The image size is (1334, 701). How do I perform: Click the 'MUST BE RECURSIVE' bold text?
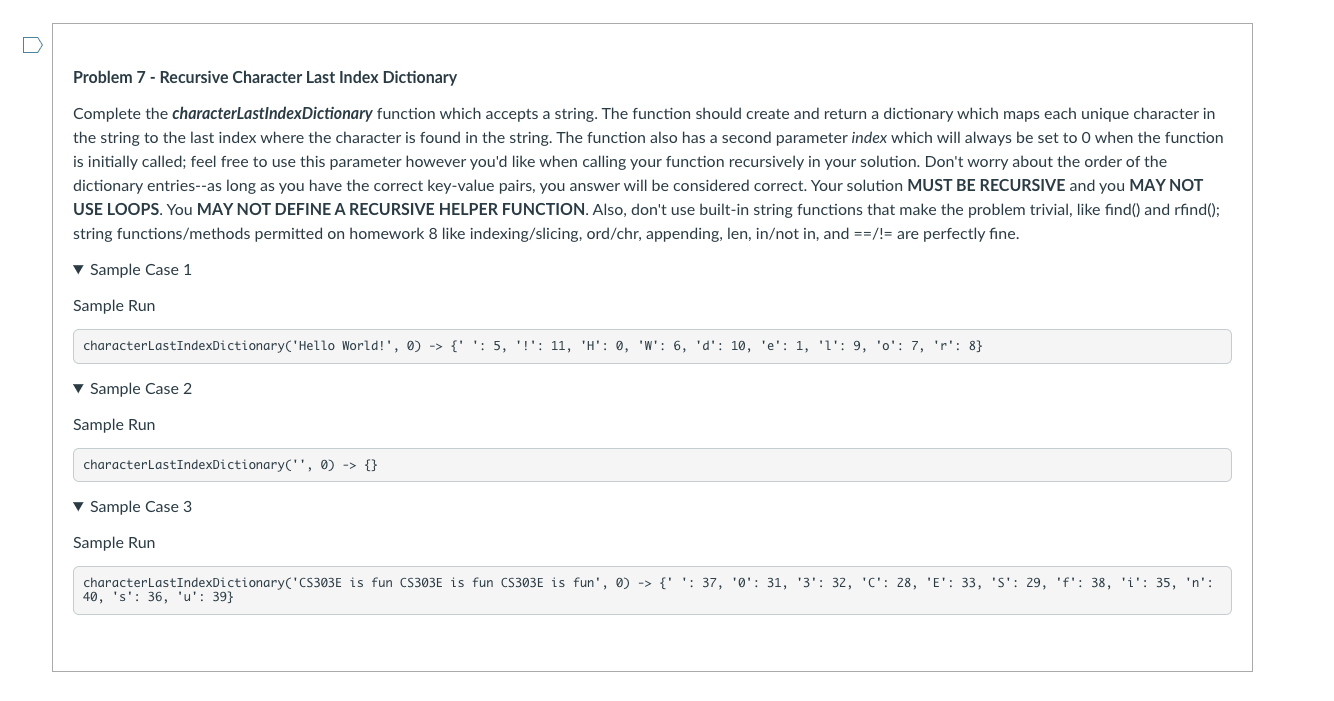(986, 185)
